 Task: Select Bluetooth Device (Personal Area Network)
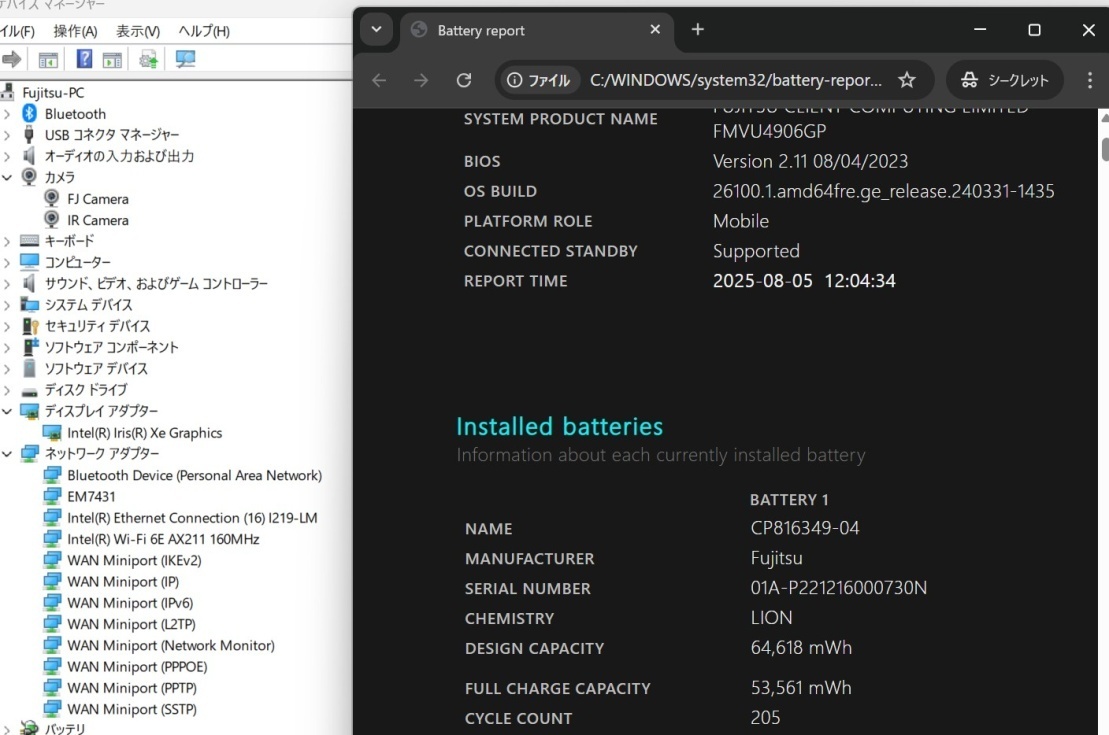point(194,475)
